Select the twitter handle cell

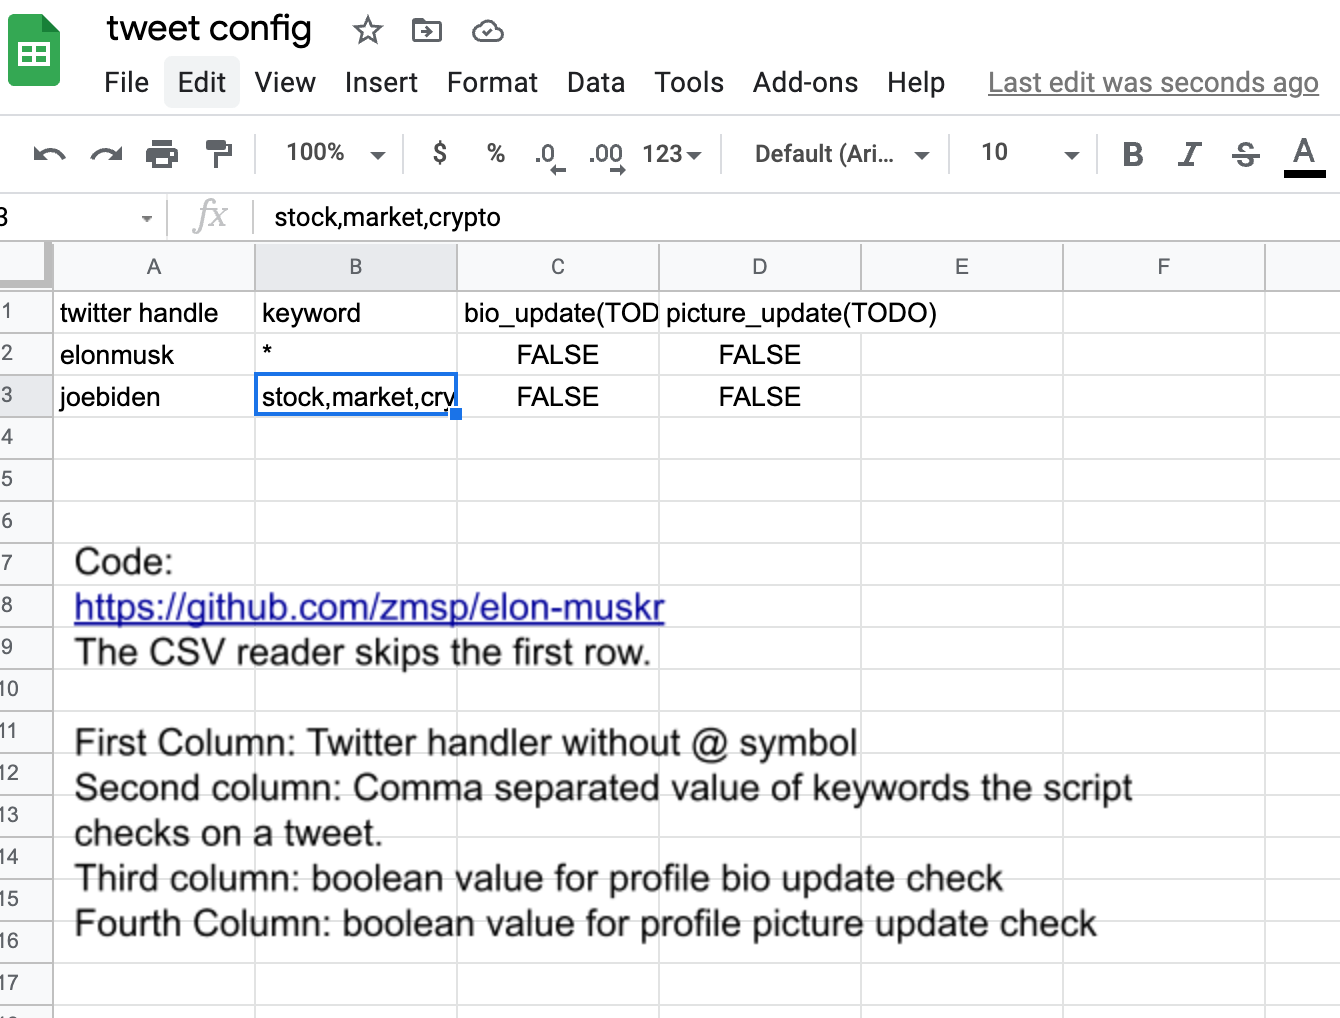point(154,312)
